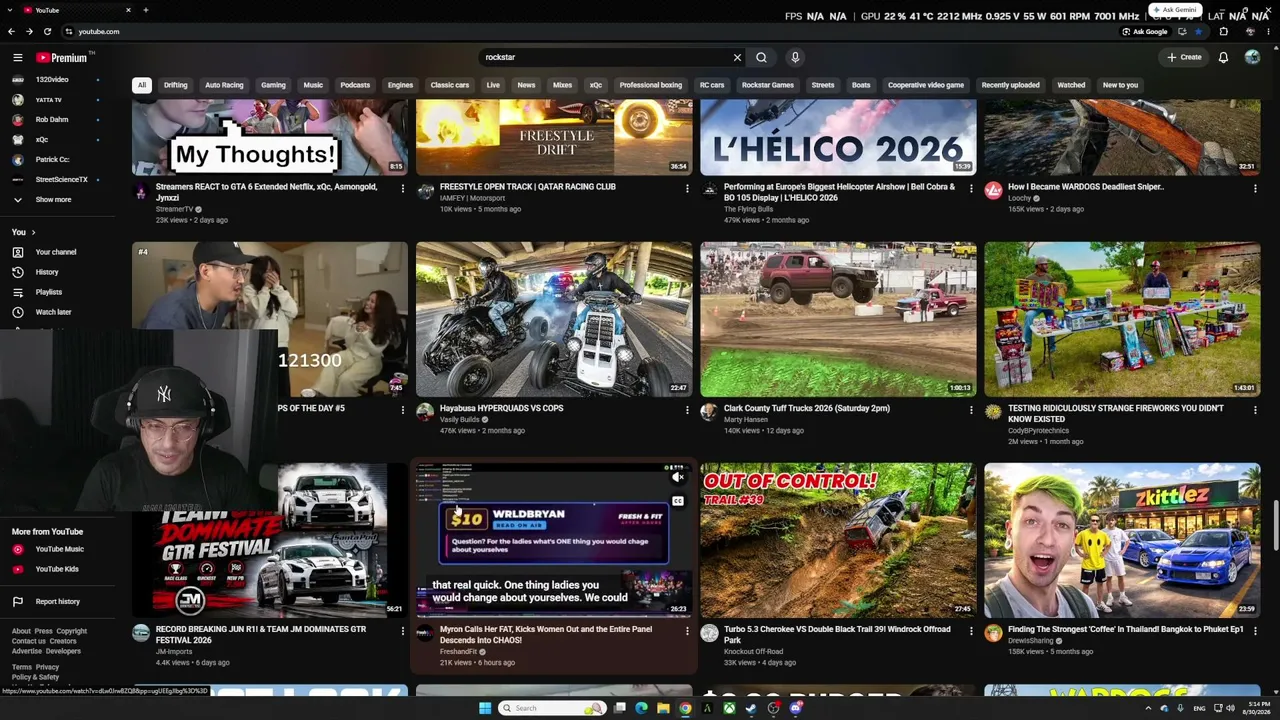Select the Gaming filter chip
The height and width of the screenshot is (720, 1280).
tap(273, 85)
